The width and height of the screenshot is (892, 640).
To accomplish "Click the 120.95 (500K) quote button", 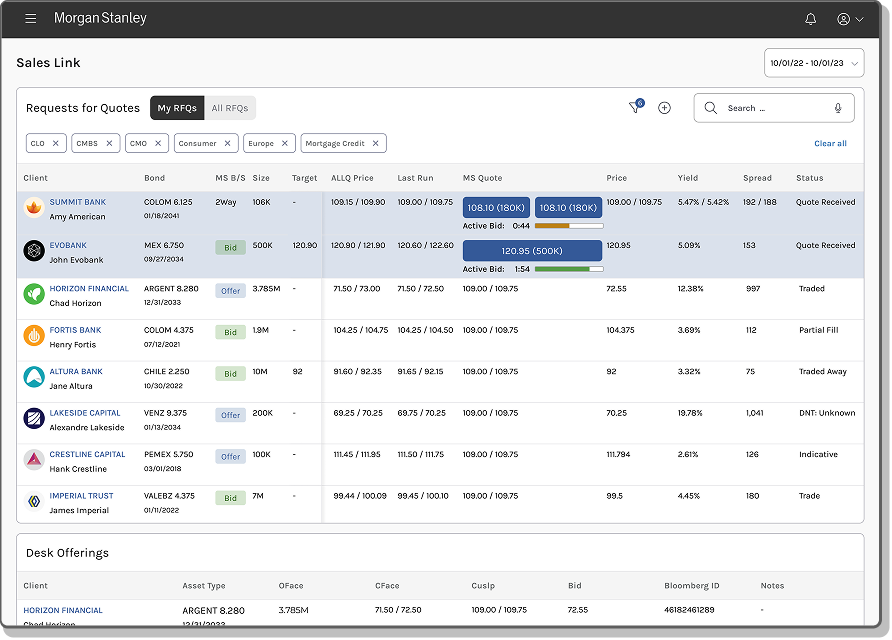I will 532,251.
